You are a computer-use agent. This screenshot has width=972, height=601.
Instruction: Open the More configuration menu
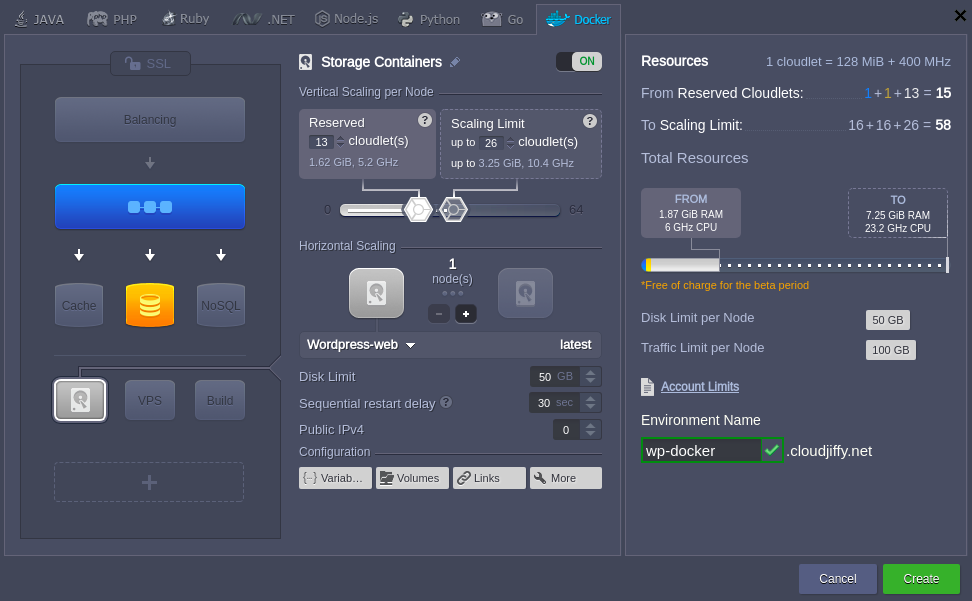click(565, 478)
